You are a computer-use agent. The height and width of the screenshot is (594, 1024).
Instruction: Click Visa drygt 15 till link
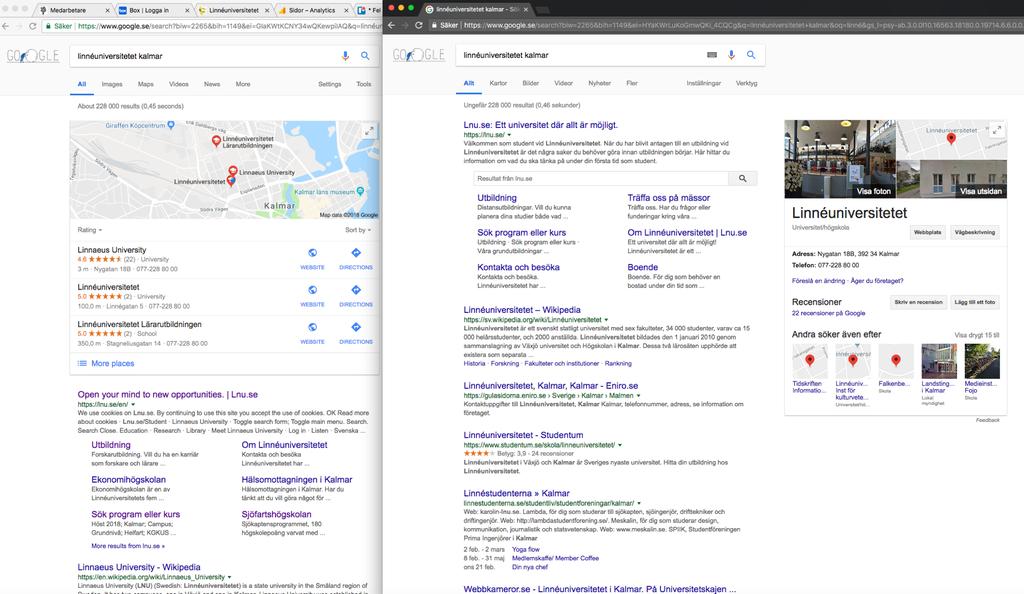tap(976, 335)
